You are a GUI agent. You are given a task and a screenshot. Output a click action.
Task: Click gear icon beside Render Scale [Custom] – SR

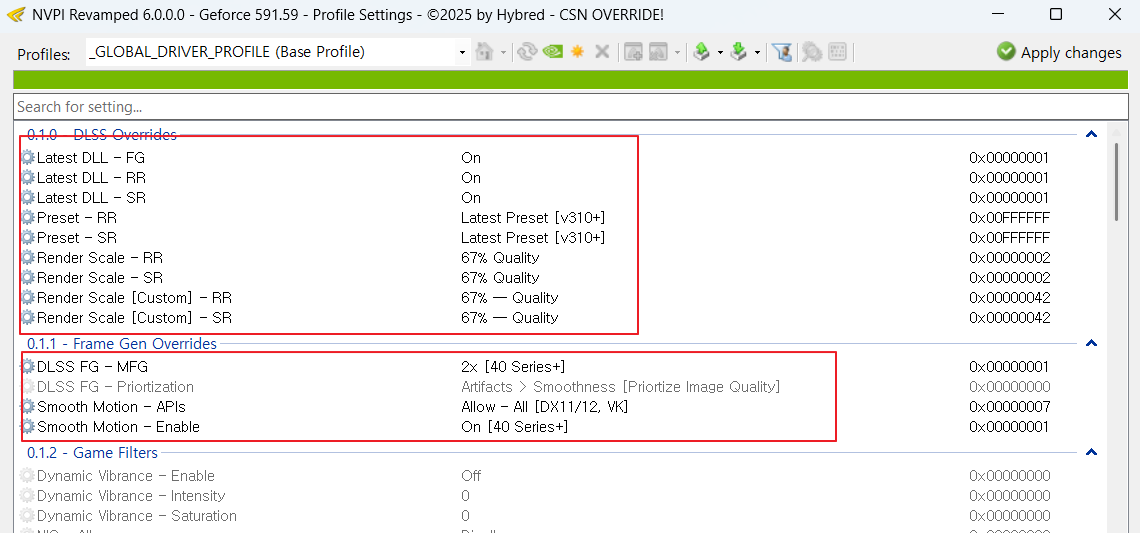[x=28, y=318]
